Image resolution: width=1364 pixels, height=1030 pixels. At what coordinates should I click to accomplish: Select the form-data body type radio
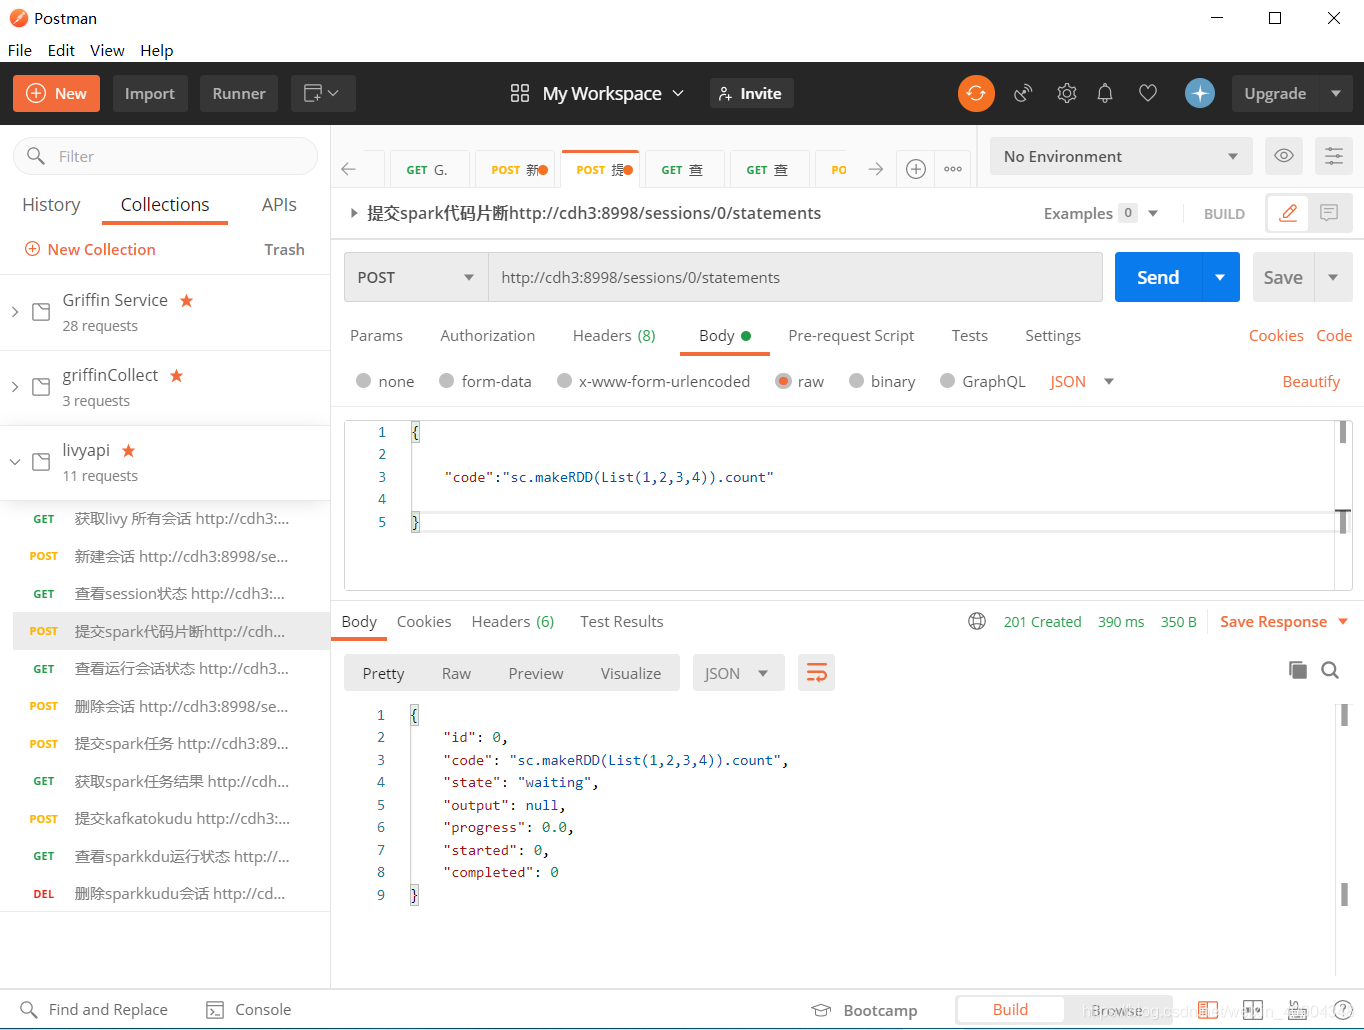coord(446,381)
